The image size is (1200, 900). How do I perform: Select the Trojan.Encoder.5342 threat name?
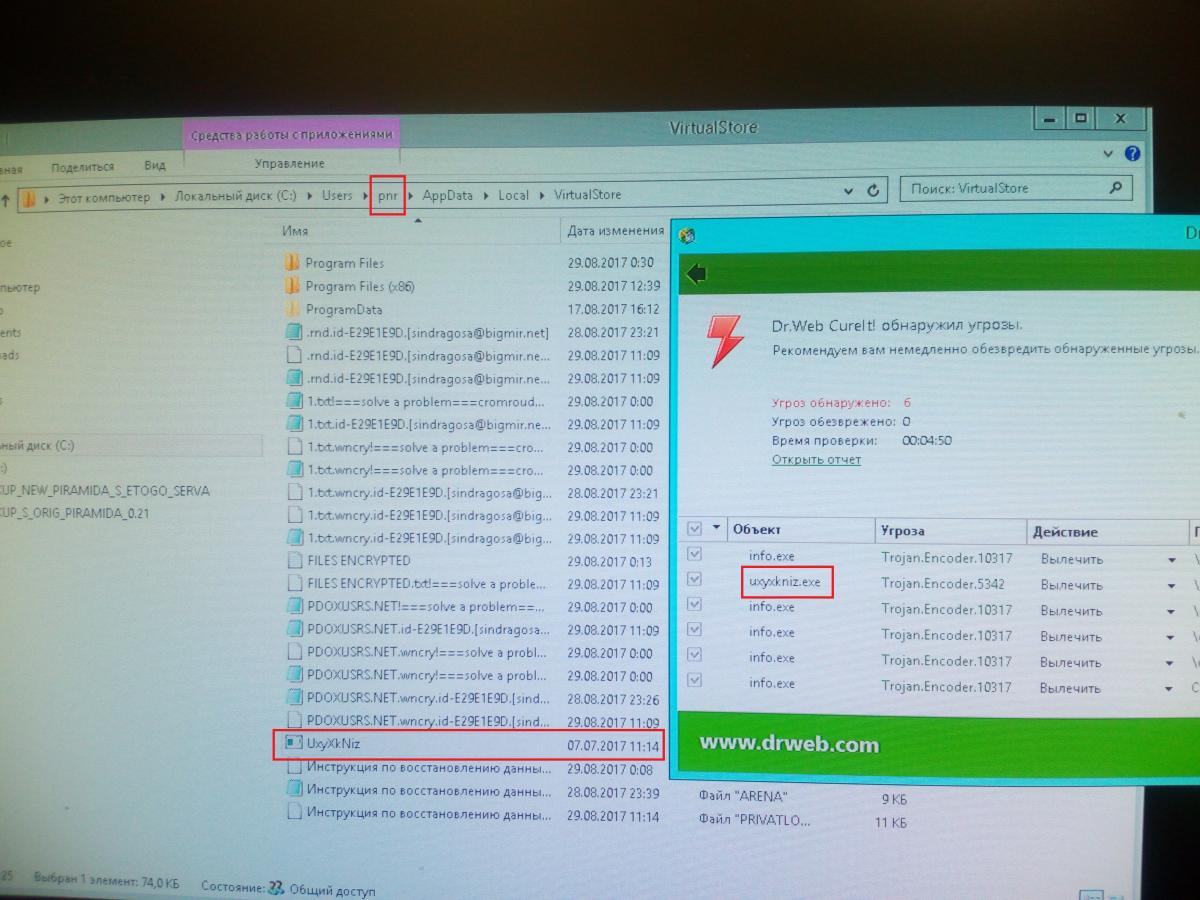[x=943, y=584]
